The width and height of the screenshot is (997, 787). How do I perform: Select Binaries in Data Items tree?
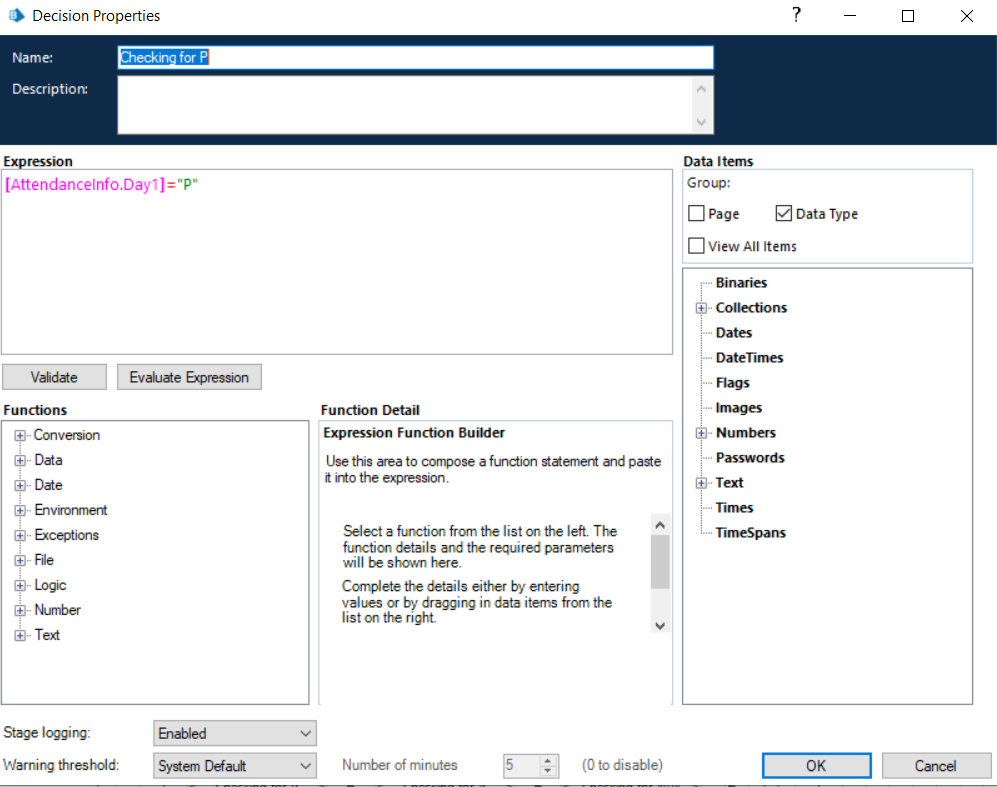click(x=741, y=283)
